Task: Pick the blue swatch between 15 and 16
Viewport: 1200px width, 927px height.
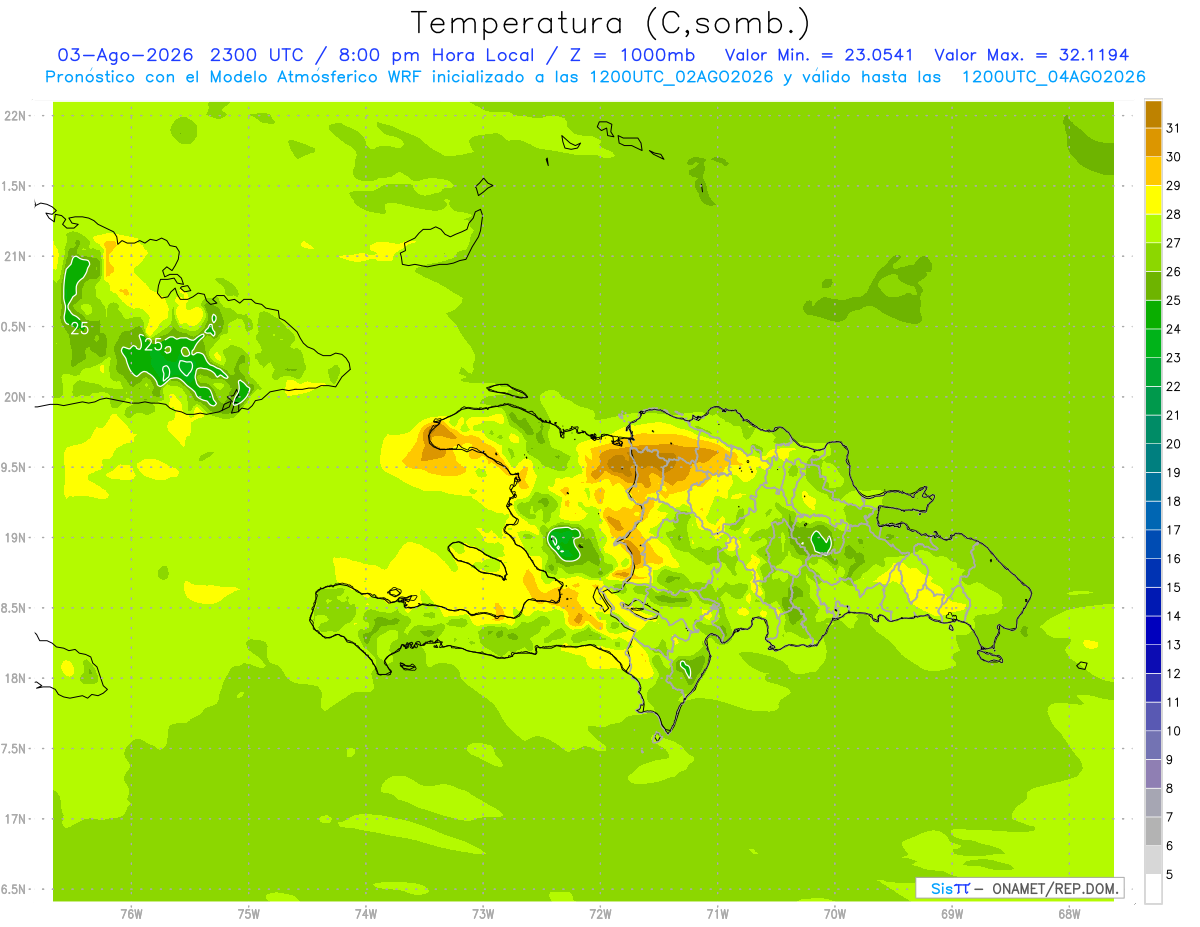Action: tap(1153, 573)
